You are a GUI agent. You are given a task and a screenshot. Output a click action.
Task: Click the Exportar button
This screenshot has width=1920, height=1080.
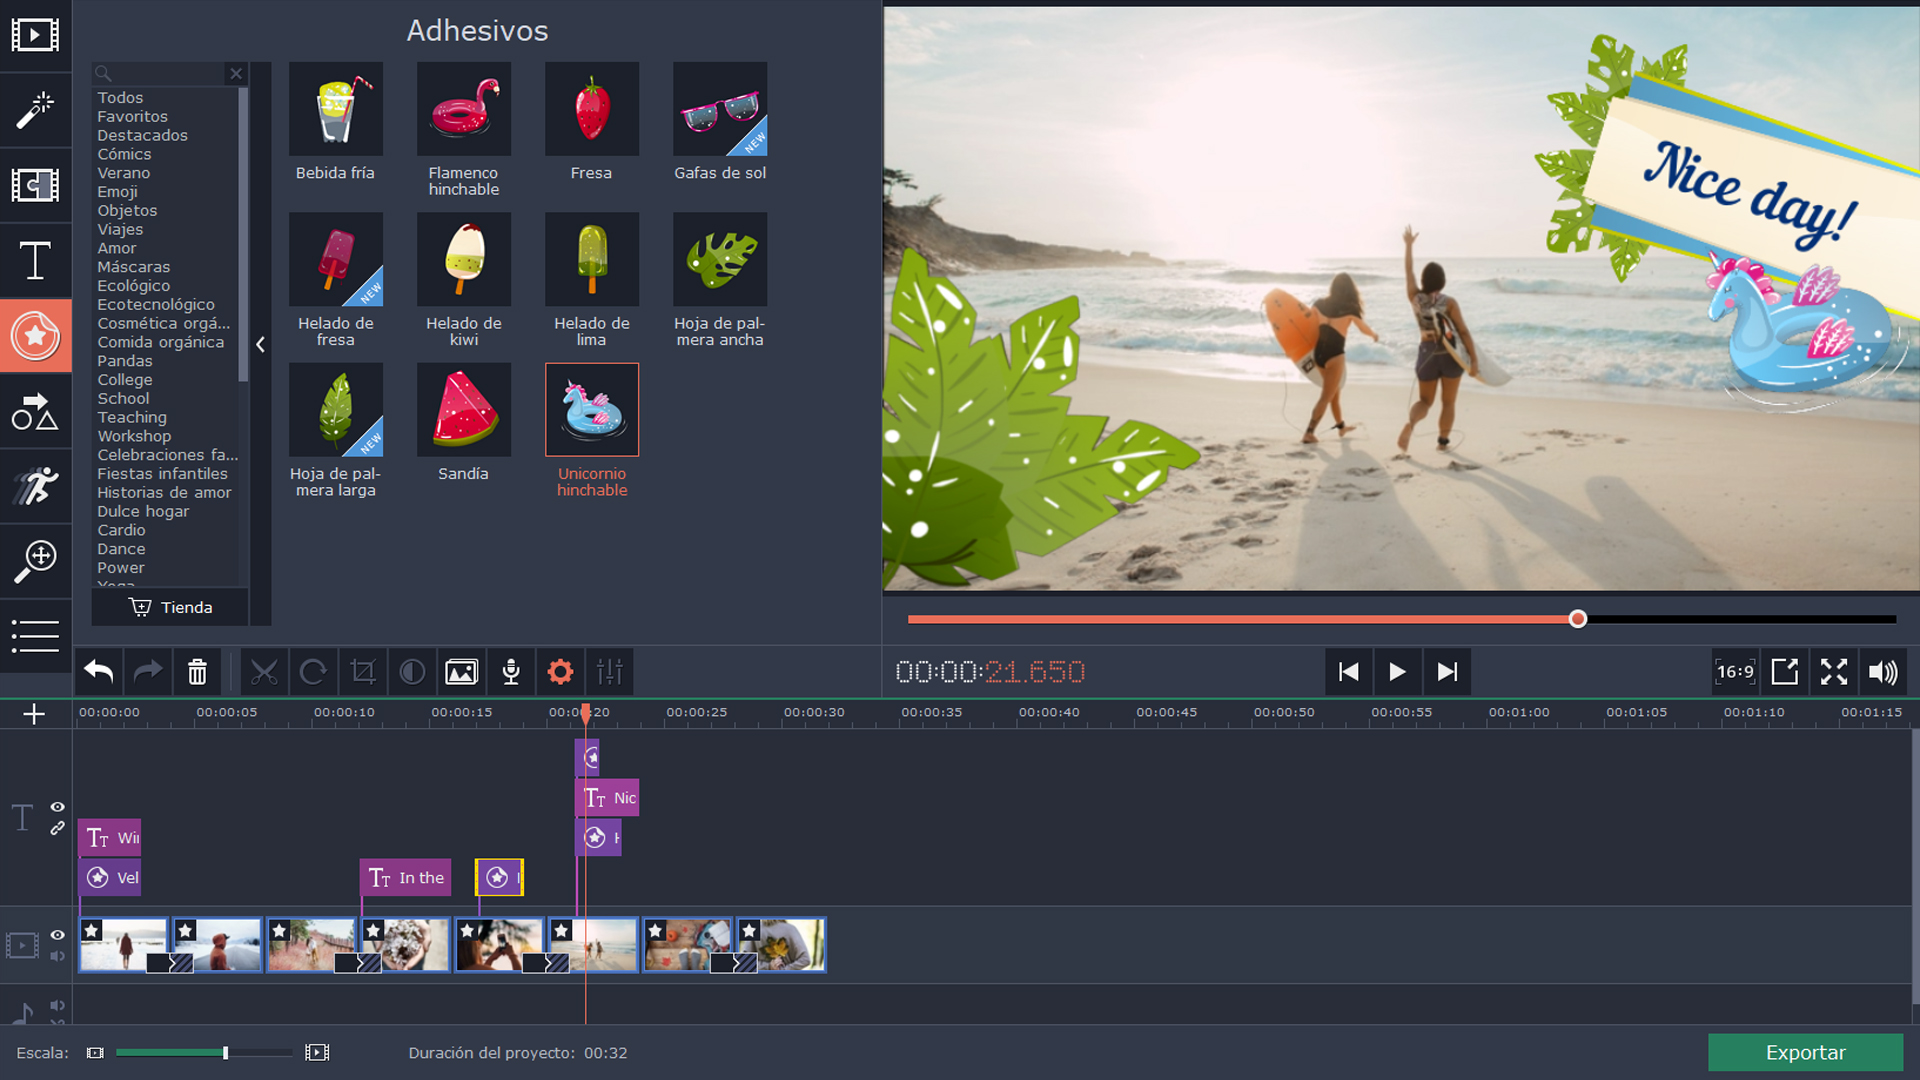pos(1805,1052)
